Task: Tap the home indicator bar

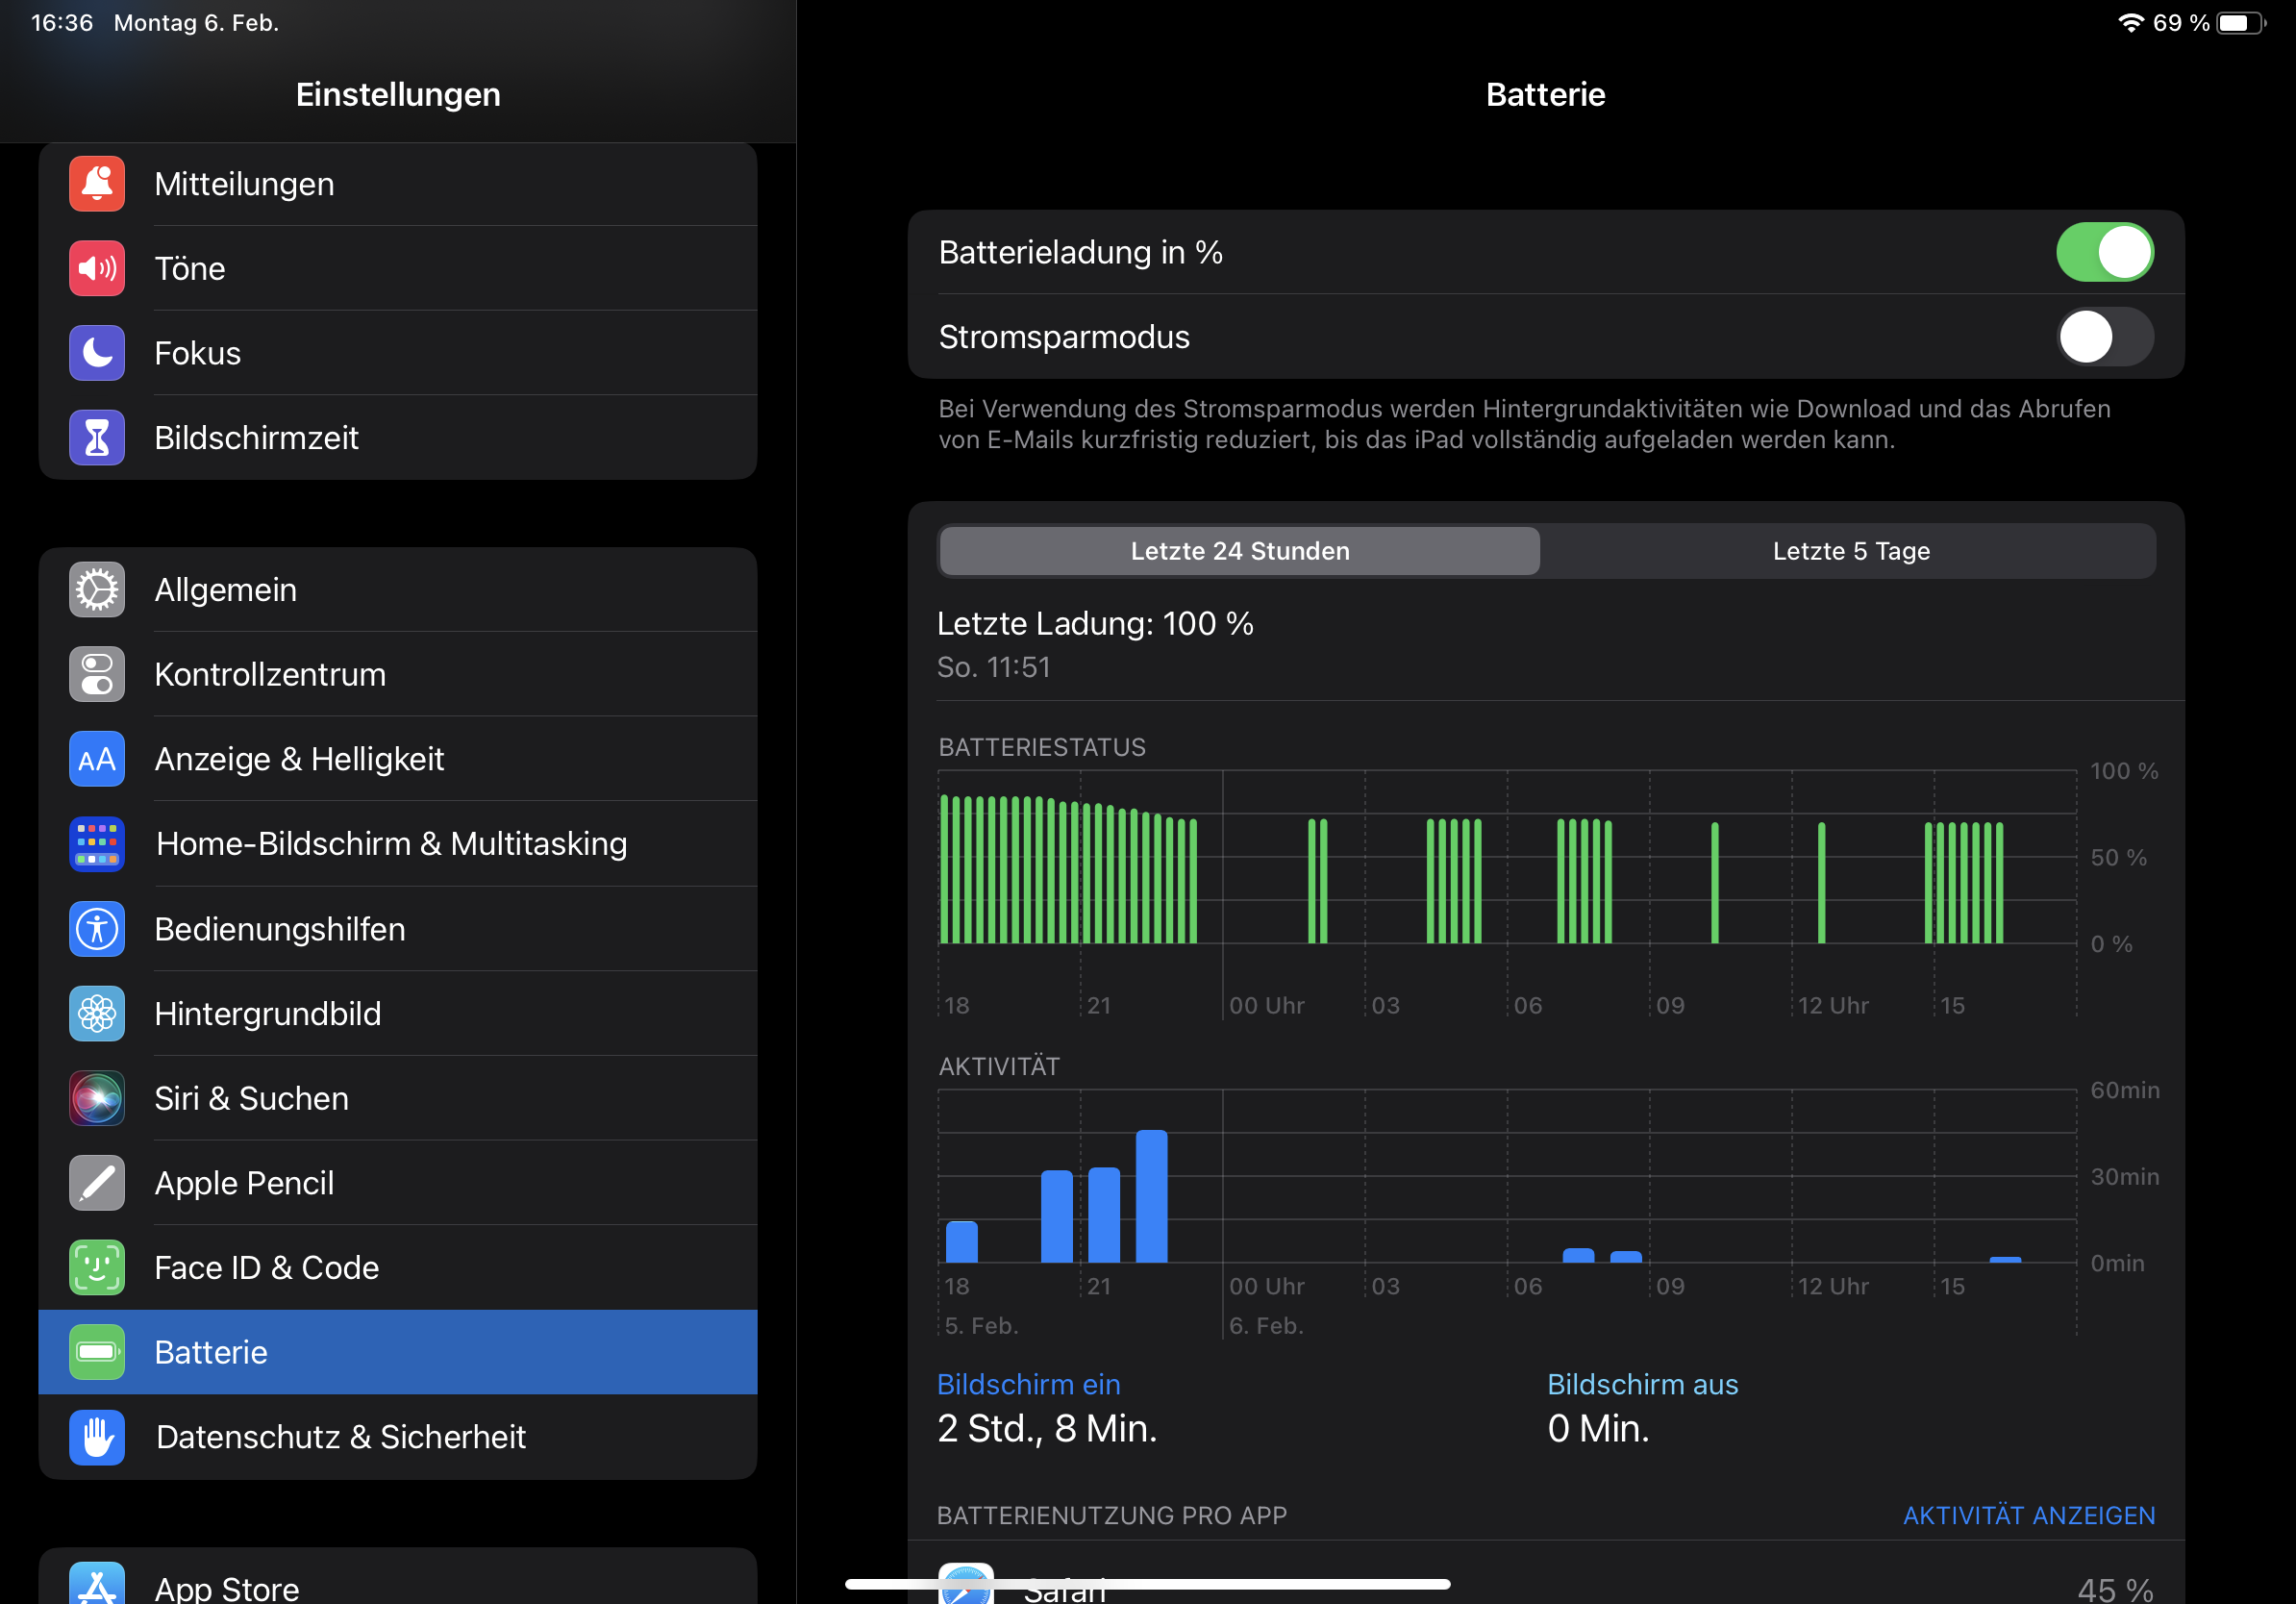Action: (x=1147, y=1584)
